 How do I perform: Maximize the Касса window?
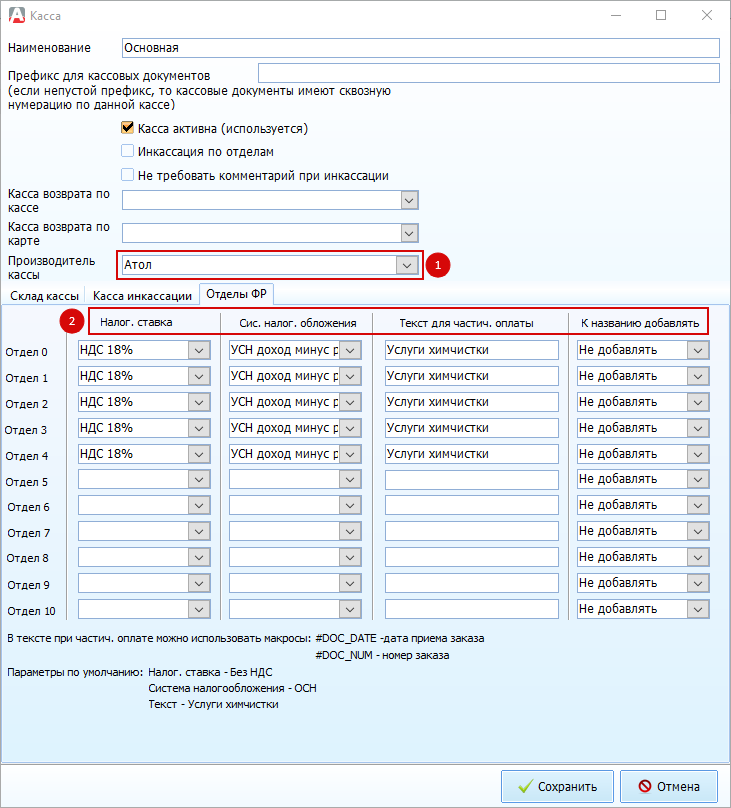tap(661, 15)
